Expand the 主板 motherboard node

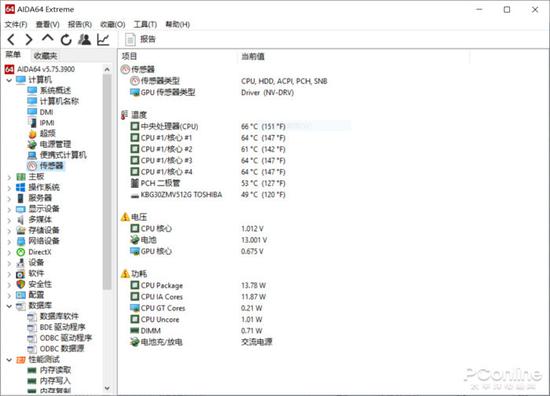pos(9,177)
